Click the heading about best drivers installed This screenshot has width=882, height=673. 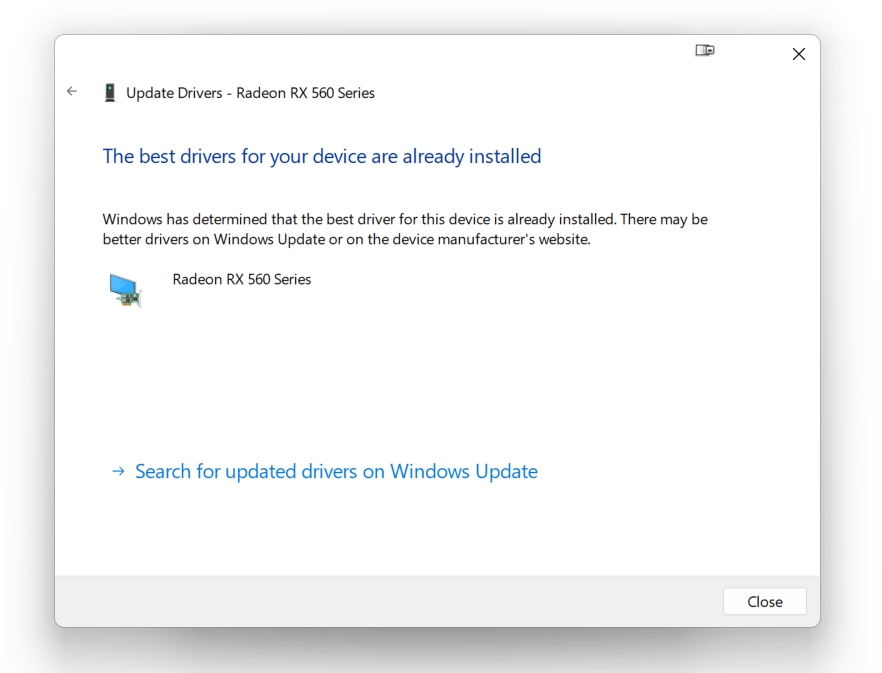(321, 156)
